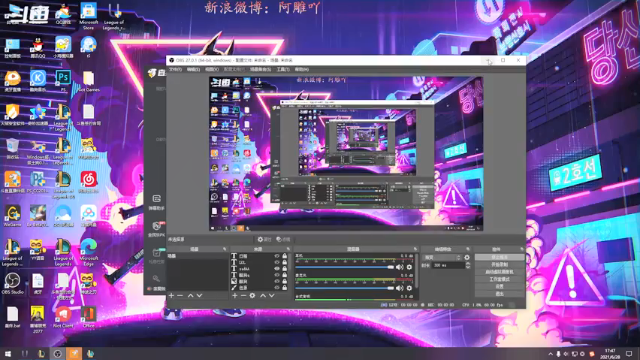Enable Studio Mode button

[500, 279]
